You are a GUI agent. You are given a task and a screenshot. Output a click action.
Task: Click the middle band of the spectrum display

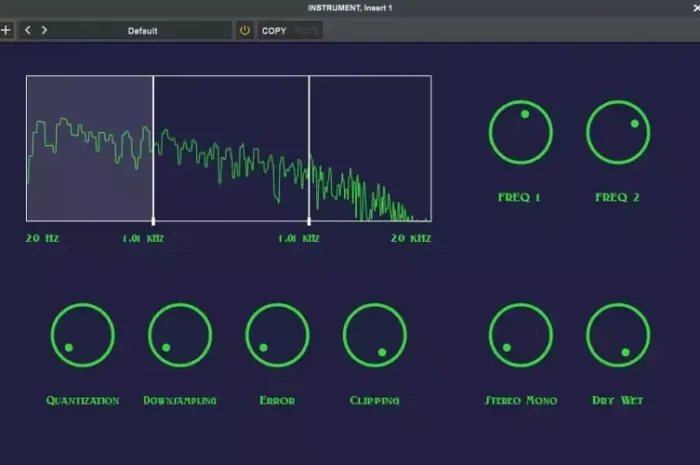[231, 148]
